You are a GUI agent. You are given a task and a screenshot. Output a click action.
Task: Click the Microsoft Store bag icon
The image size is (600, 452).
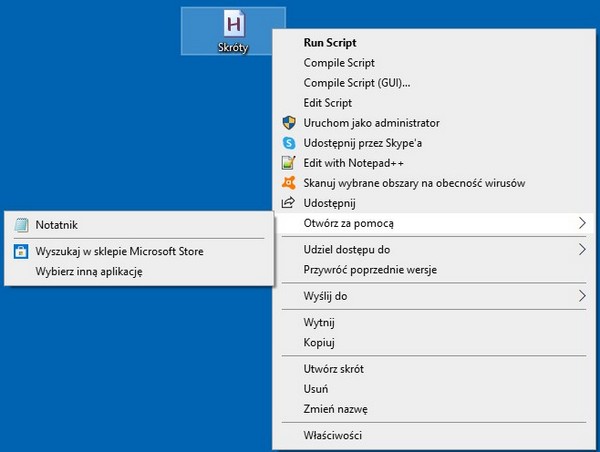click(x=21, y=251)
